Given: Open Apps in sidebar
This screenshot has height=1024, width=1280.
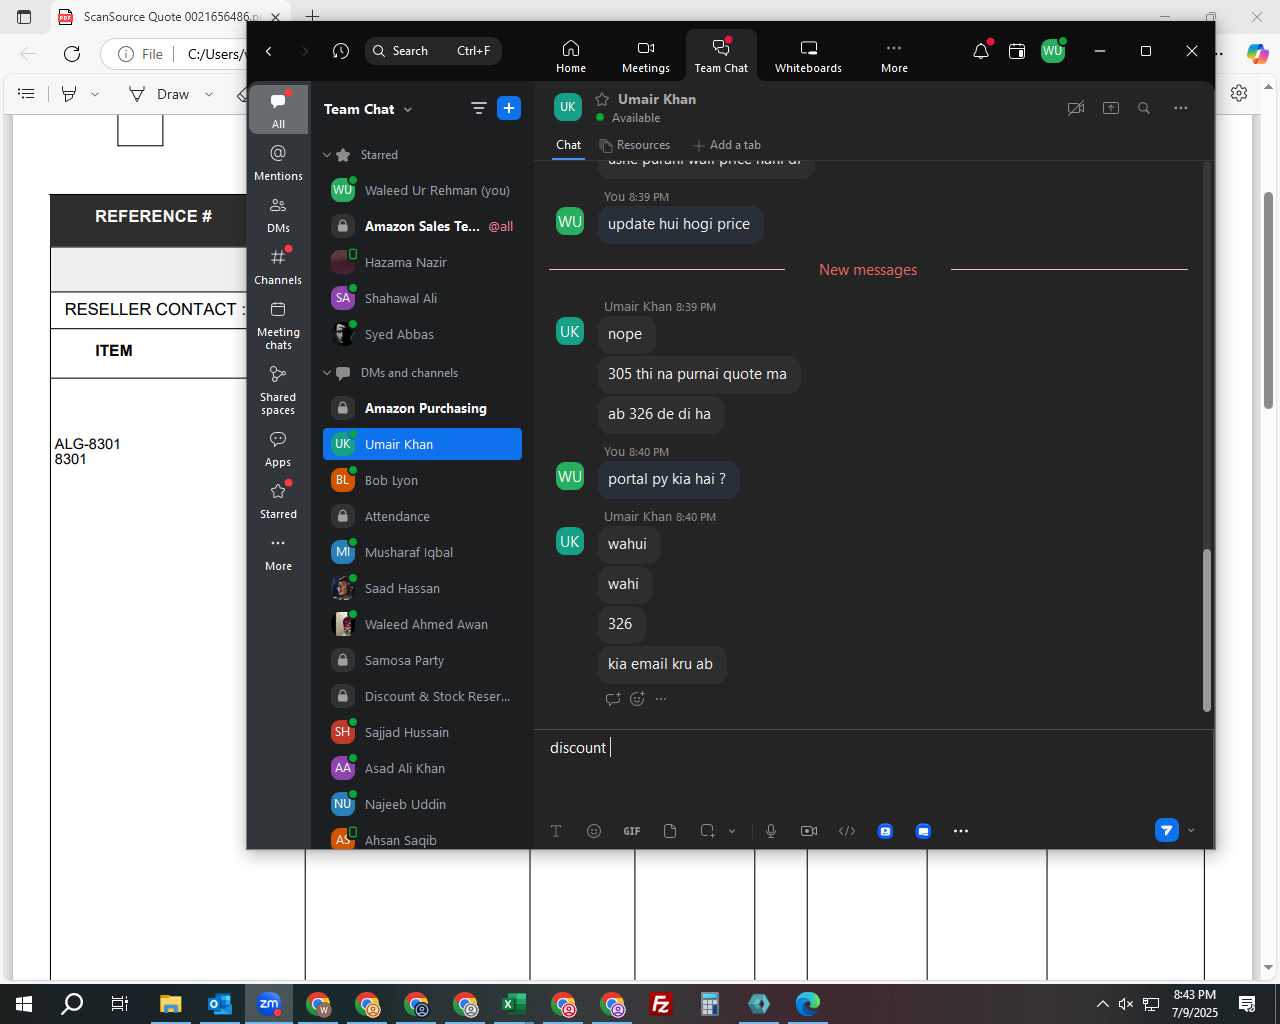Looking at the screenshot, I should click(x=278, y=448).
